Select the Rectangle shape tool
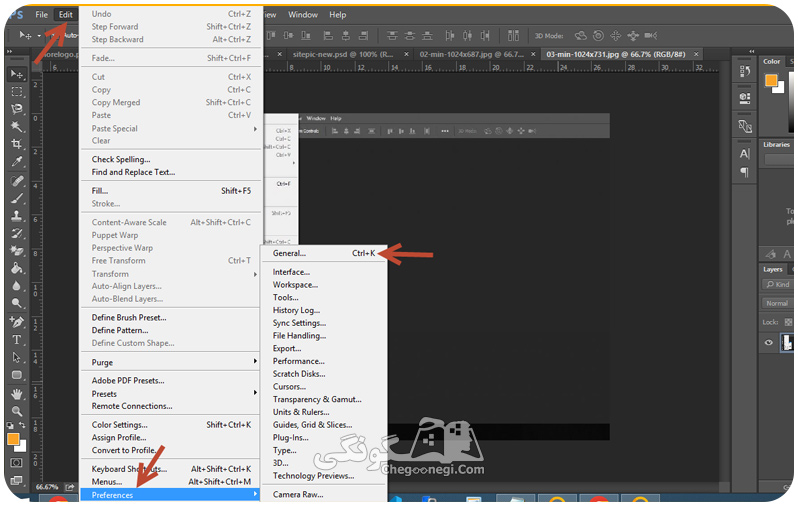Screen dimensions: 798x508 coord(17,375)
